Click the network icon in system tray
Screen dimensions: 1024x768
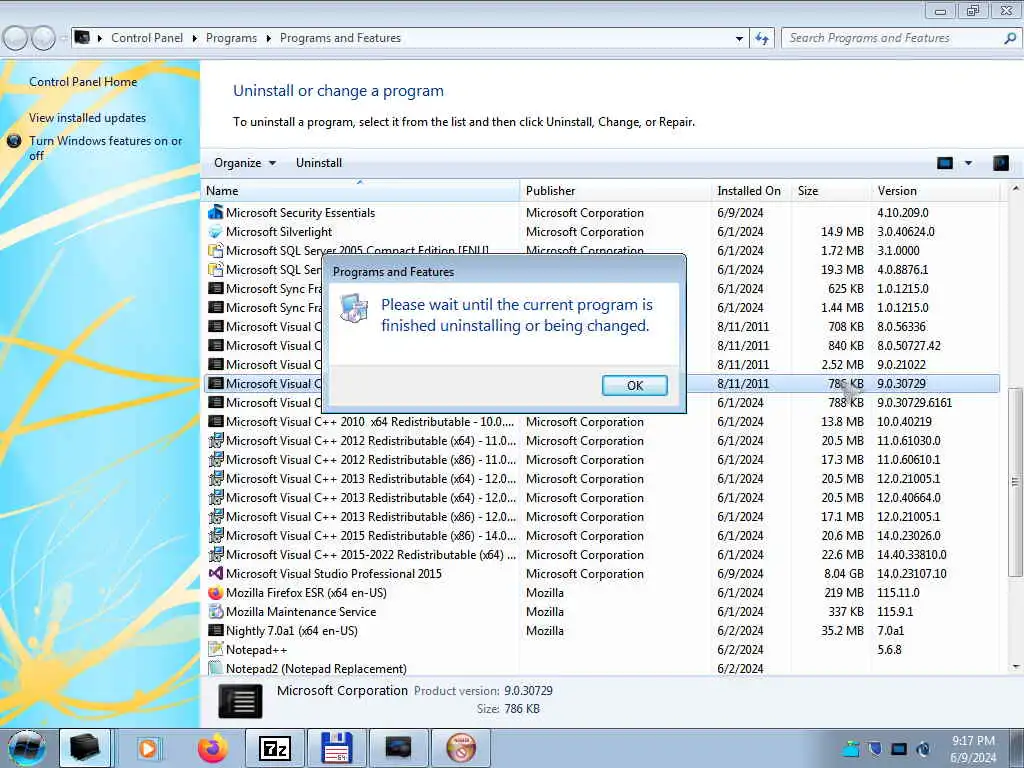(899, 749)
